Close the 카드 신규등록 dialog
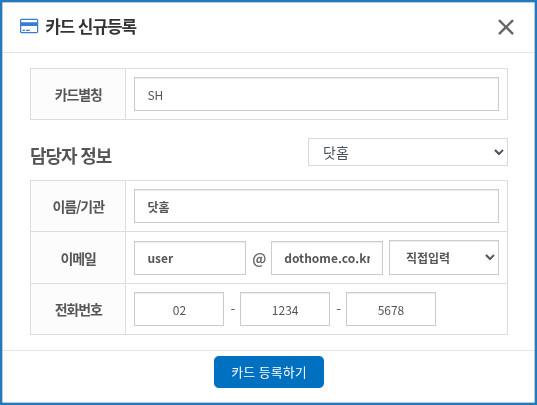Image resolution: width=537 pixels, height=405 pixels. (506, 27)
